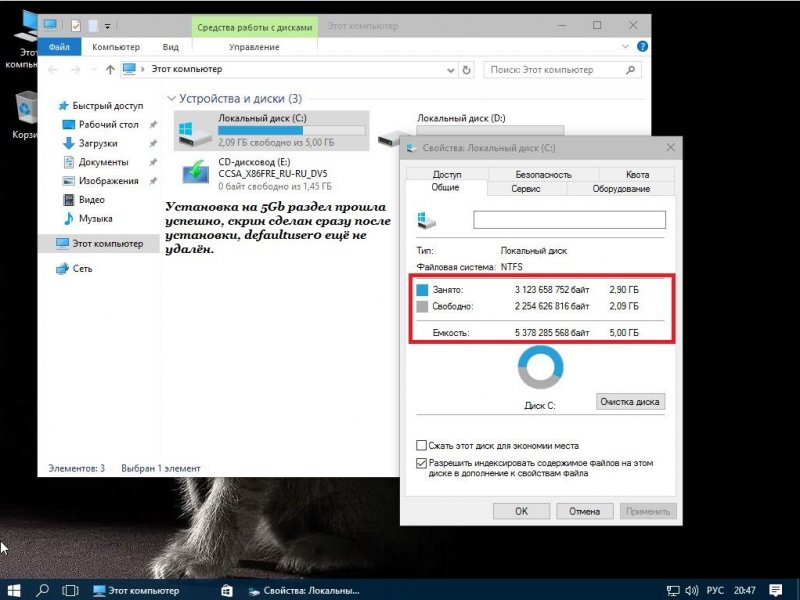The height and width of the screenshot is (600, 800).
Task: Select the 'Этот компьютер' desktop icon
Action: click(21, 40)
